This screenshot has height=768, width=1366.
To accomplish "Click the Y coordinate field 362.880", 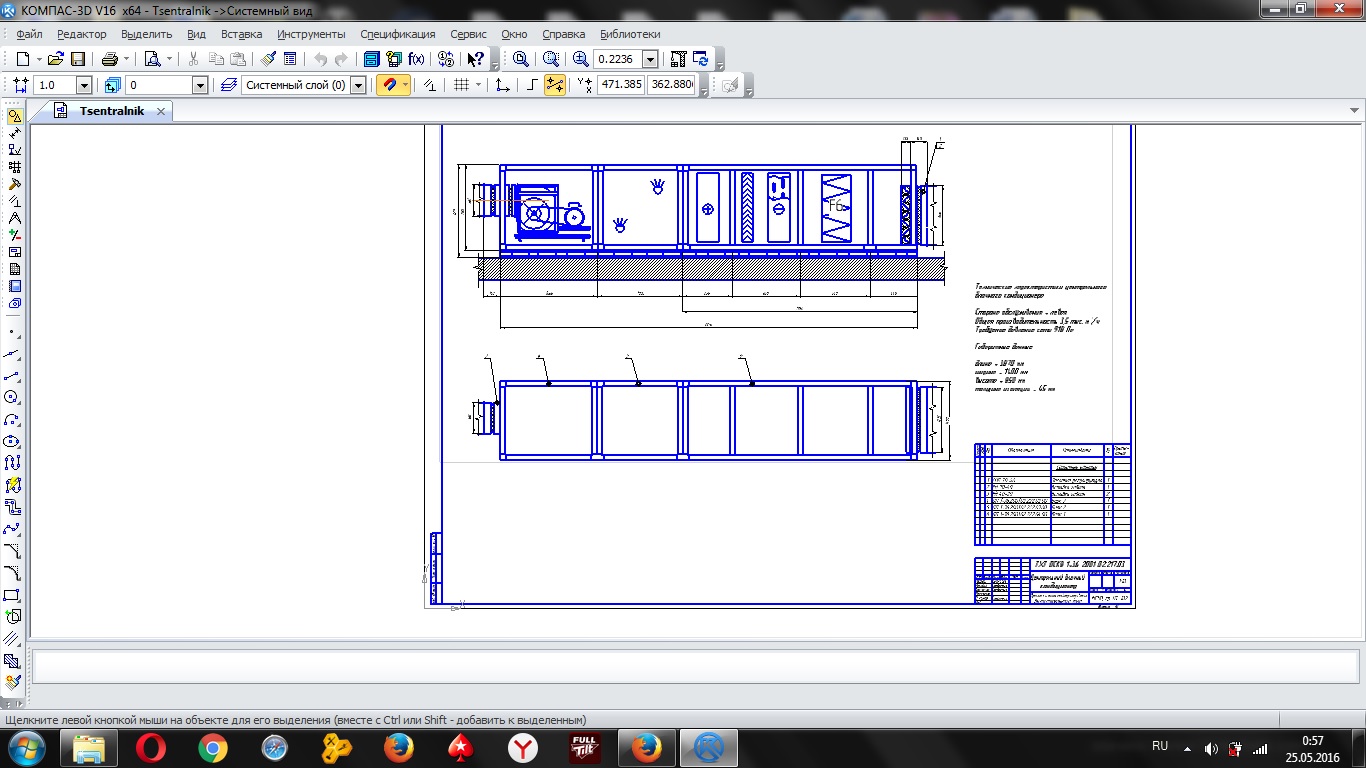I will (x=671, y=85).
